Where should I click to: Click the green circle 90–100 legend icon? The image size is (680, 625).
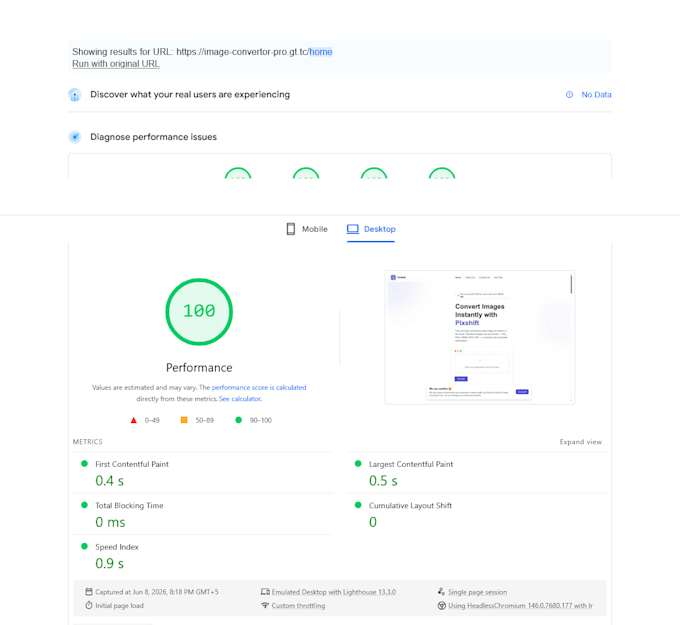pyautogui.click(x=238, y=420)
